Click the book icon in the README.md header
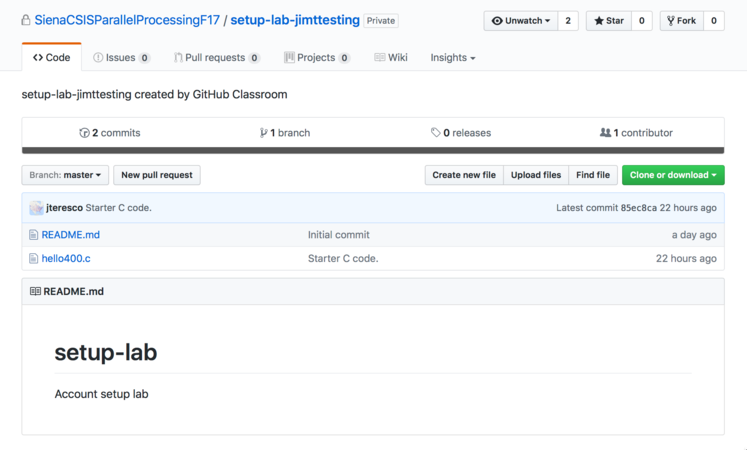 tap(35, 291)
